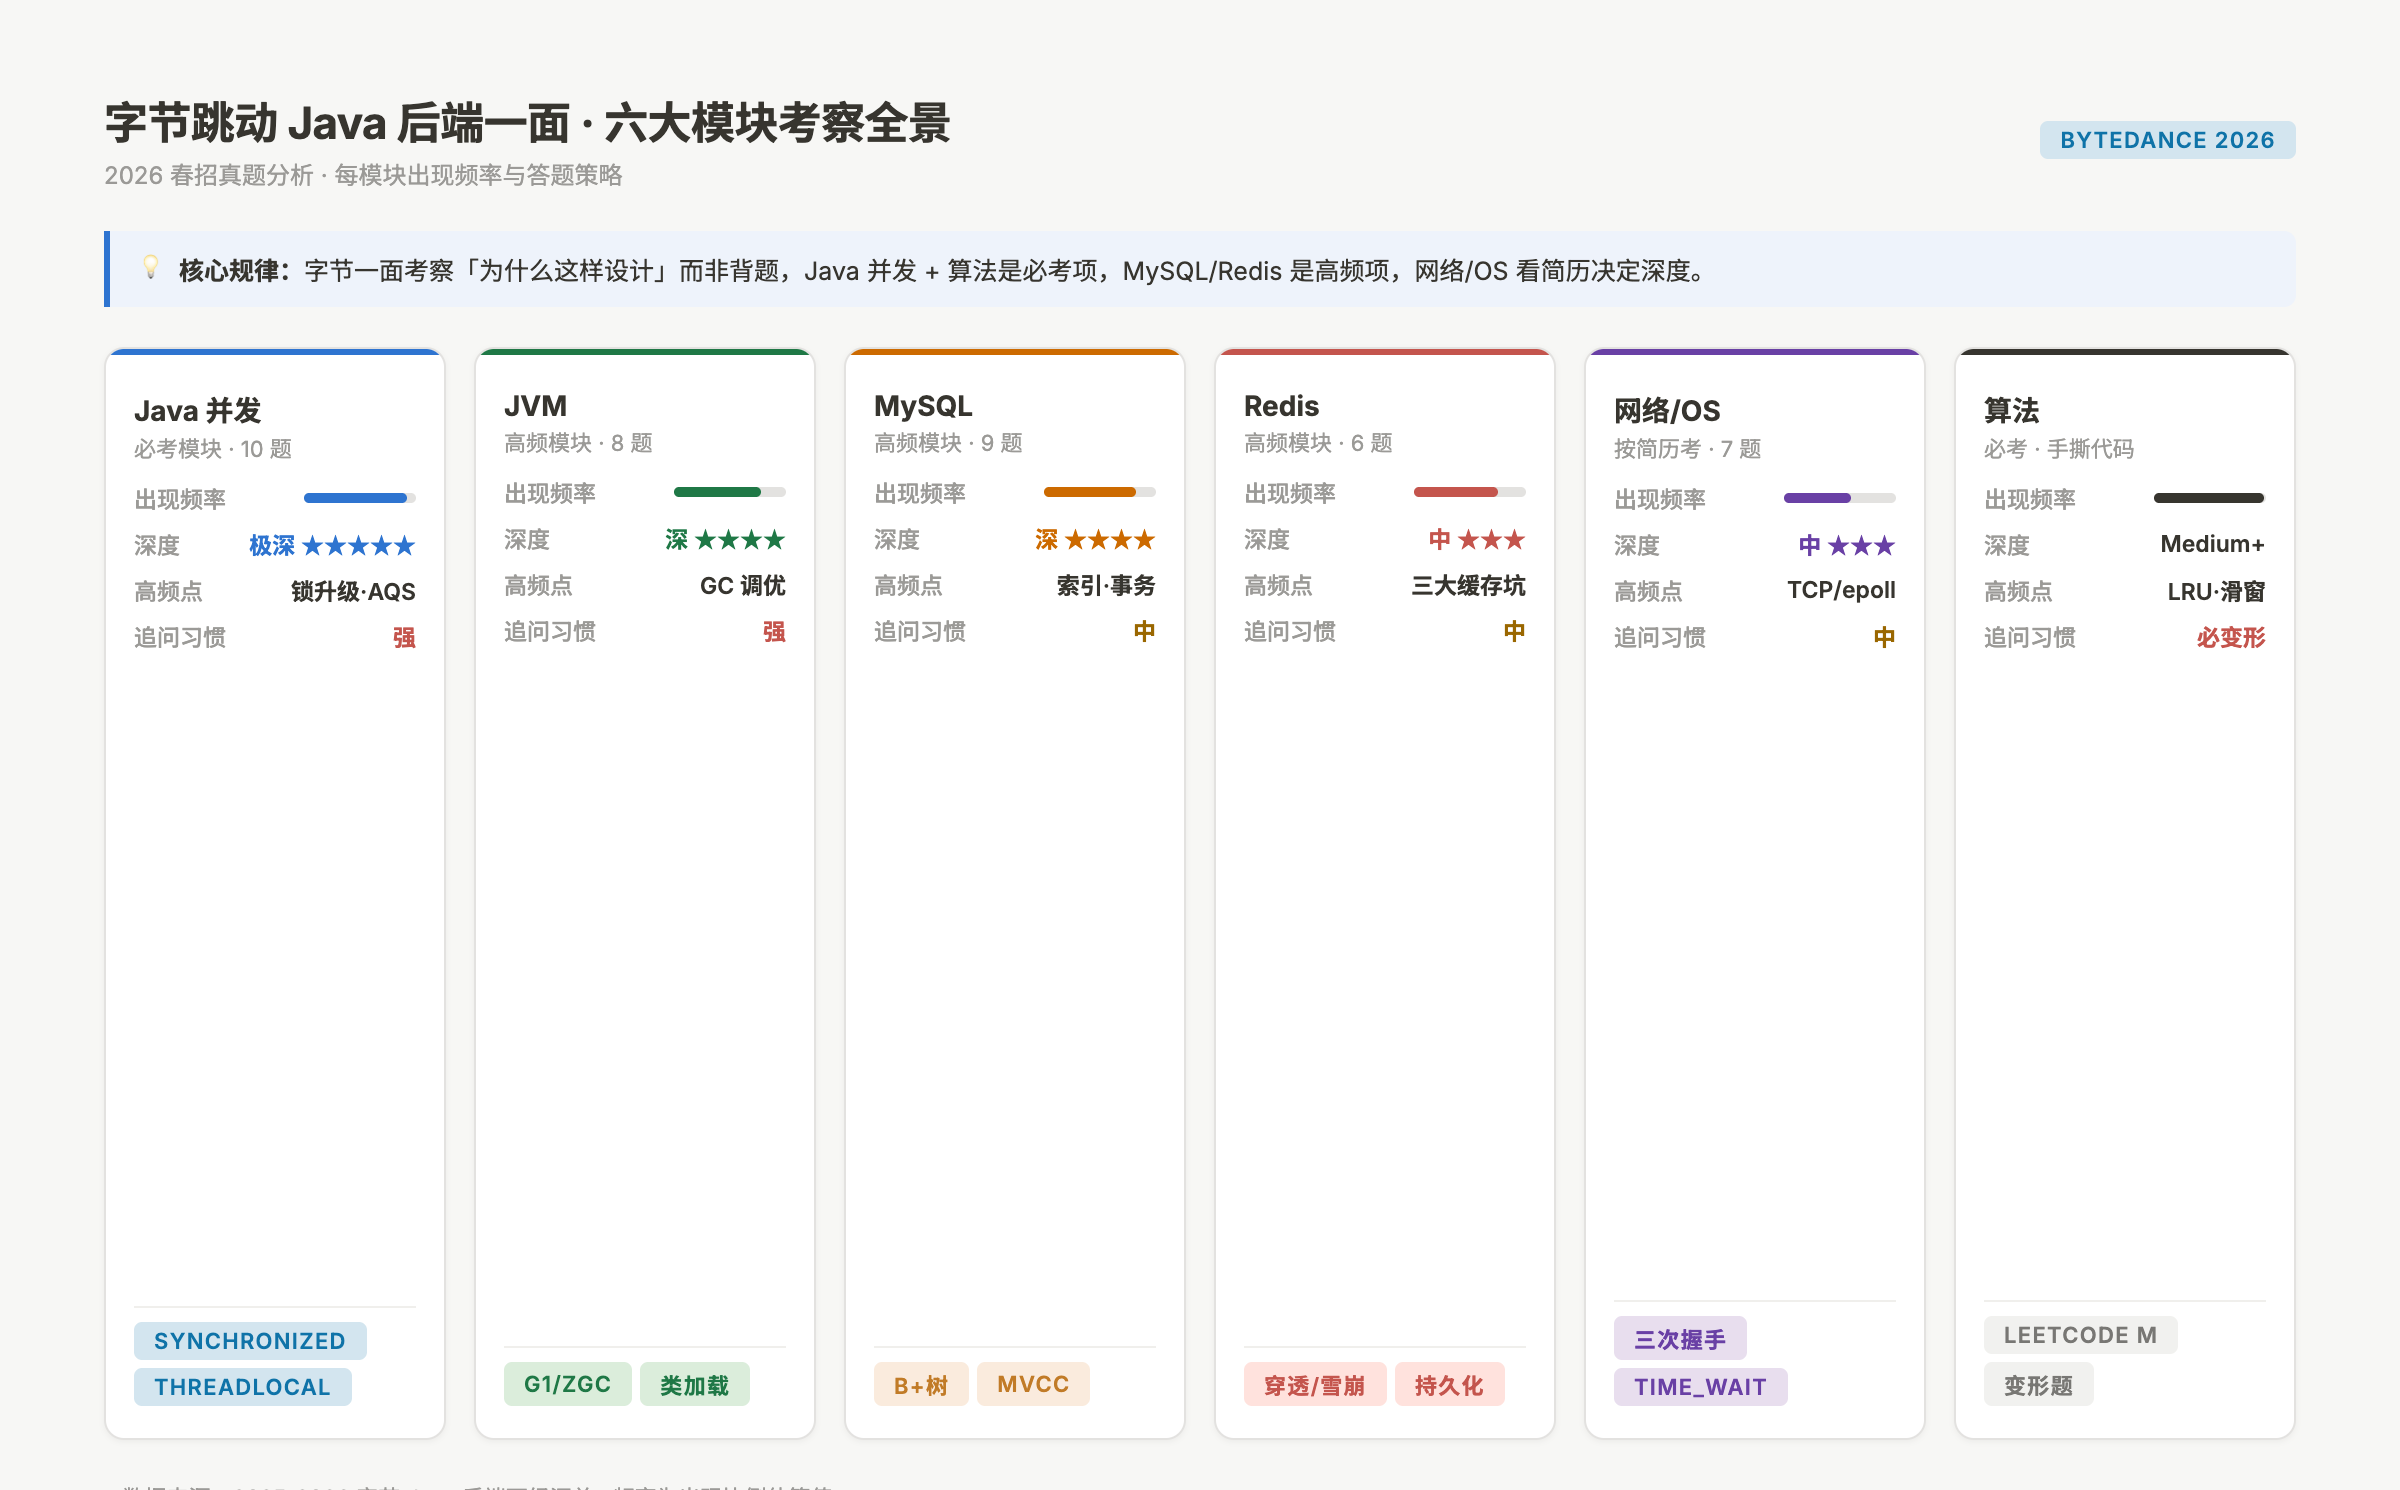
Task: Click the Redis card title
Action: tap(1281, 406)
